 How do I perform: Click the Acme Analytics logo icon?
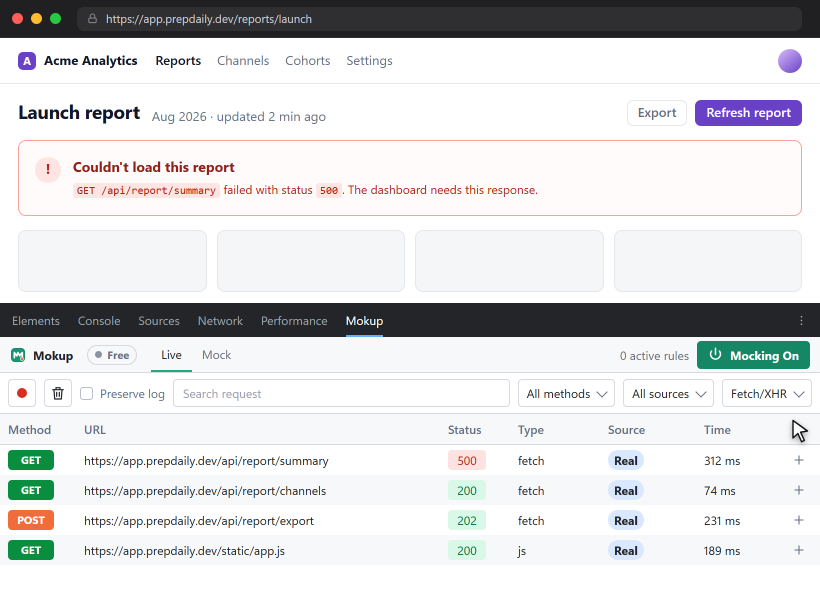tap(27, 61)
